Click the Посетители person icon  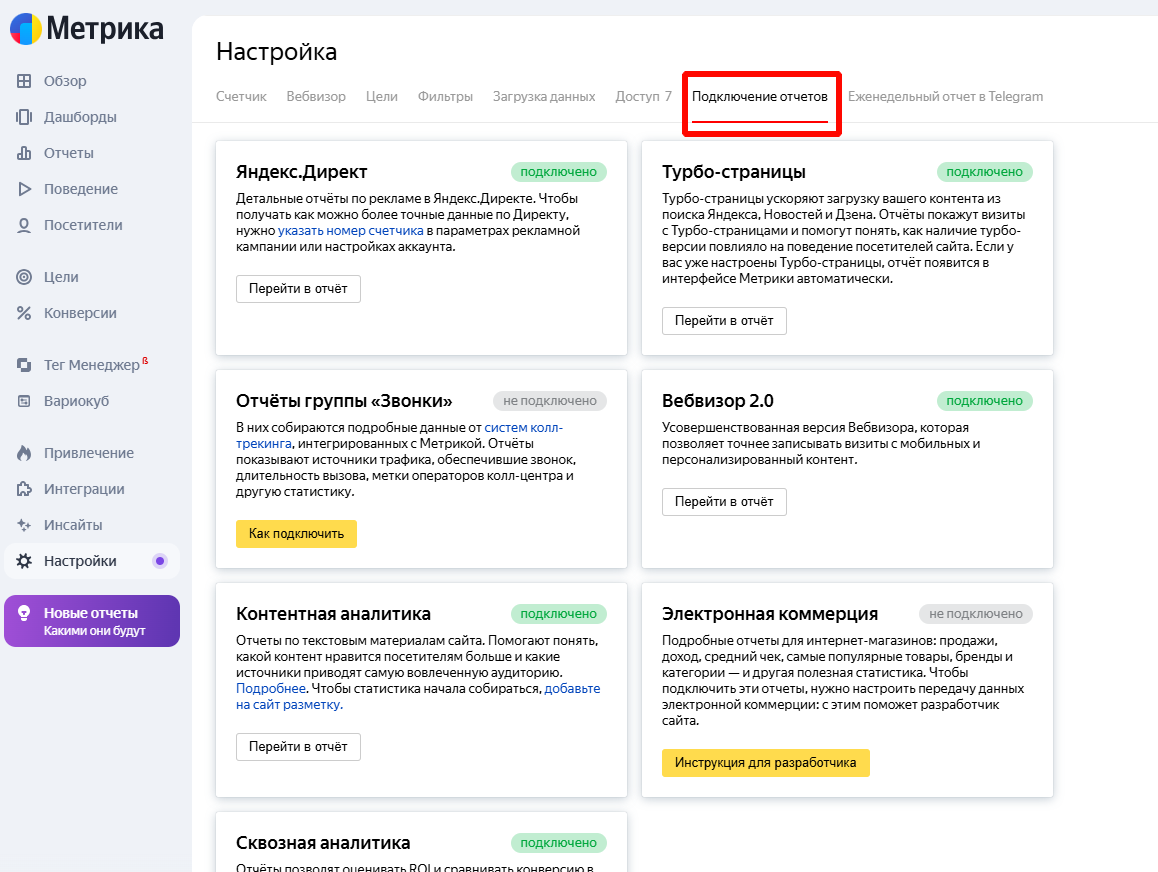point(24,225)
